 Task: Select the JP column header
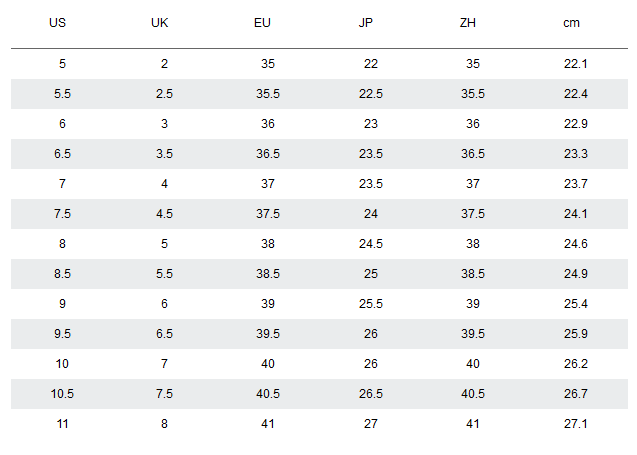366,23
